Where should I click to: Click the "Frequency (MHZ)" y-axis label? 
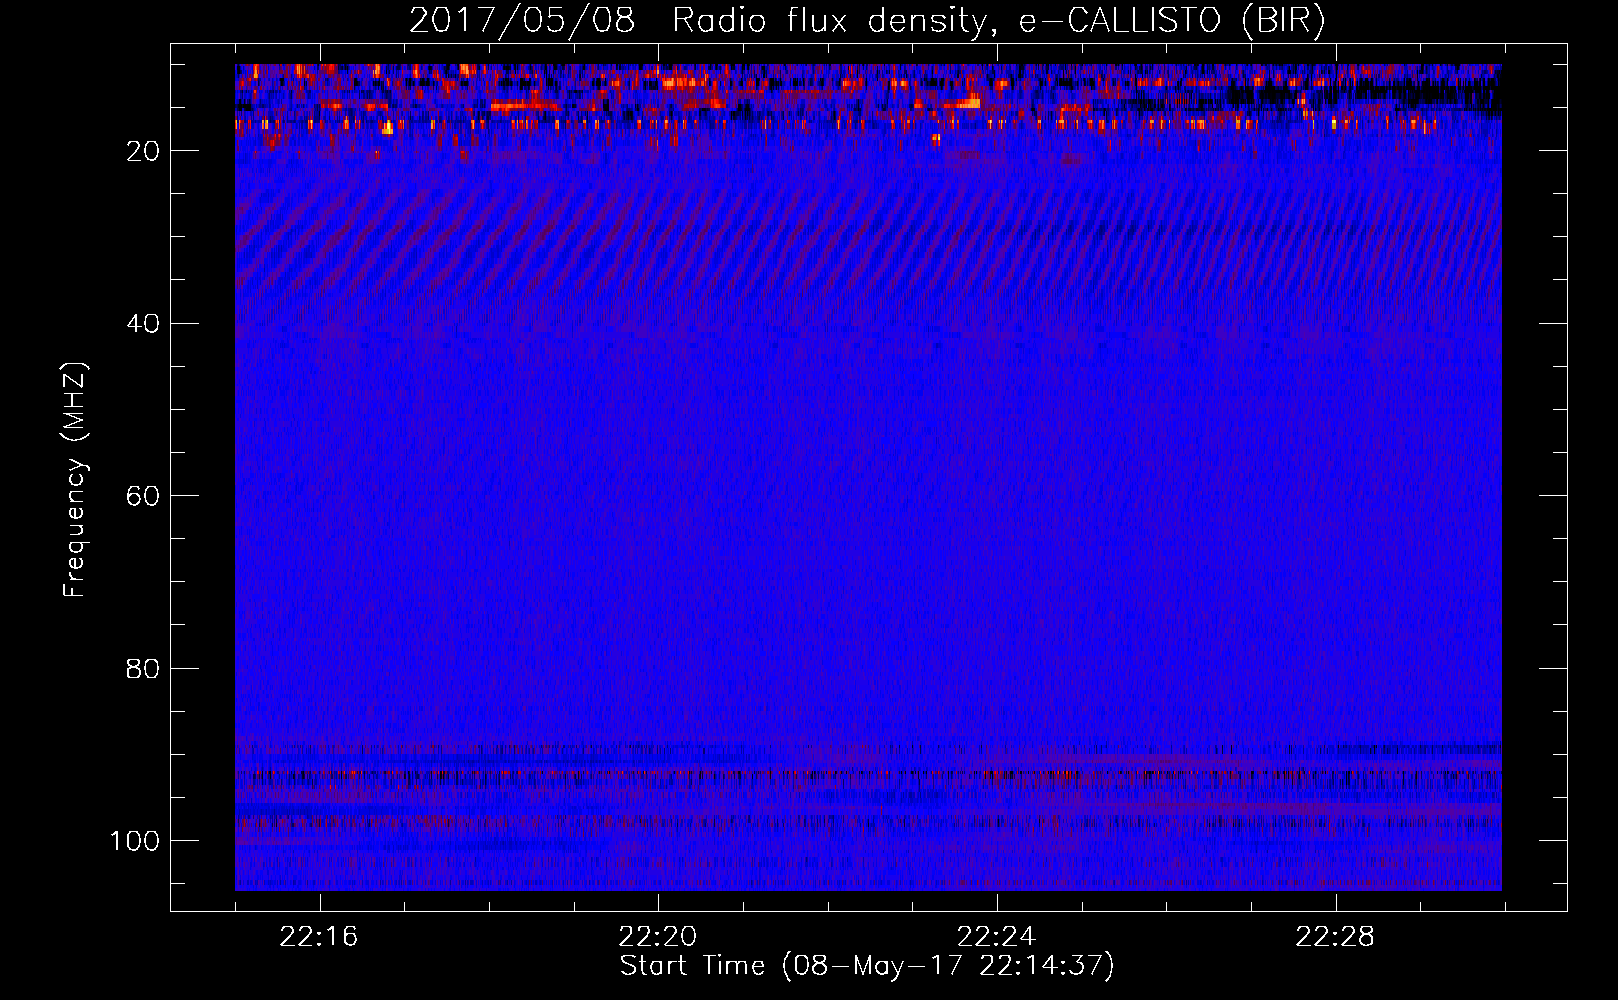pyautogui.click(x=75, y=480)
